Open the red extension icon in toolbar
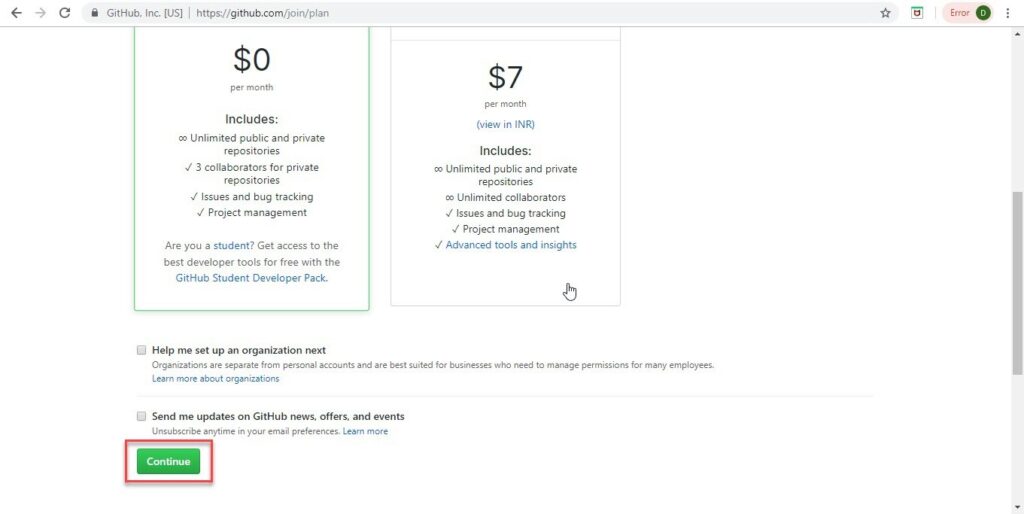The height and width of the screenshot is (514, 1024). 917,12
